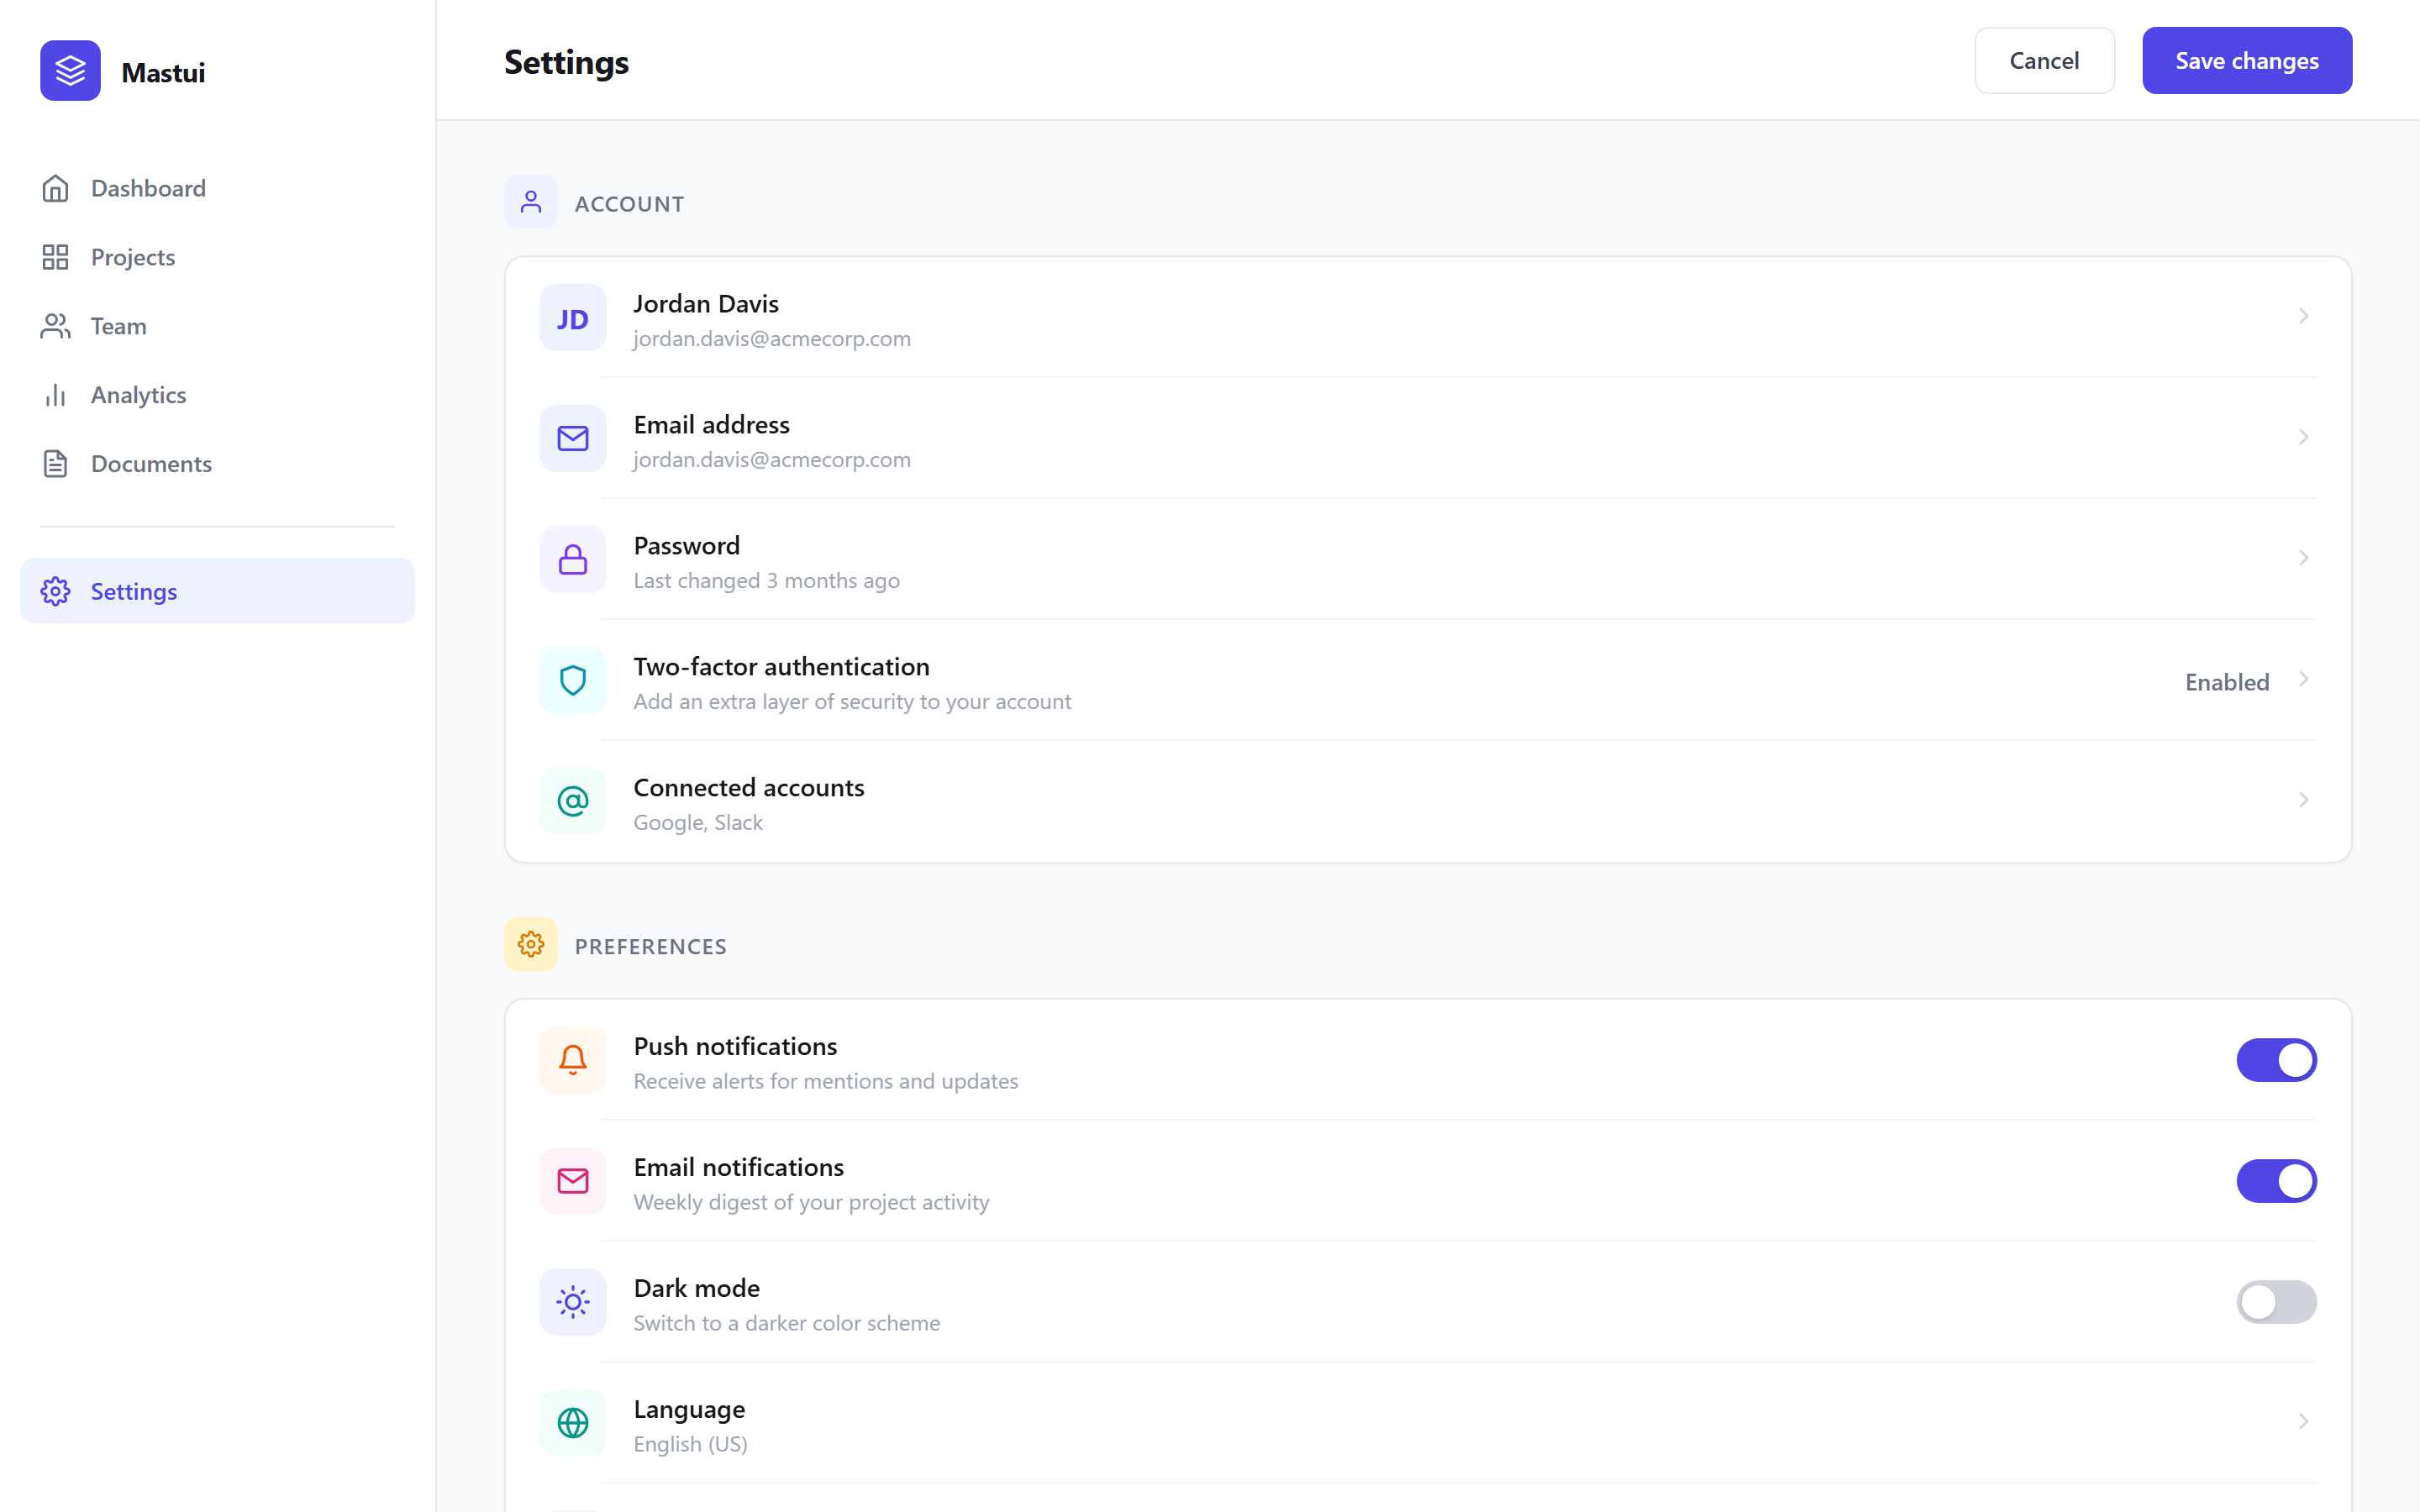Click the Settings page title
Image resolution: width=2420 pixels, height=1512 pixels.
pyautogui.click(x=566, y=62)
